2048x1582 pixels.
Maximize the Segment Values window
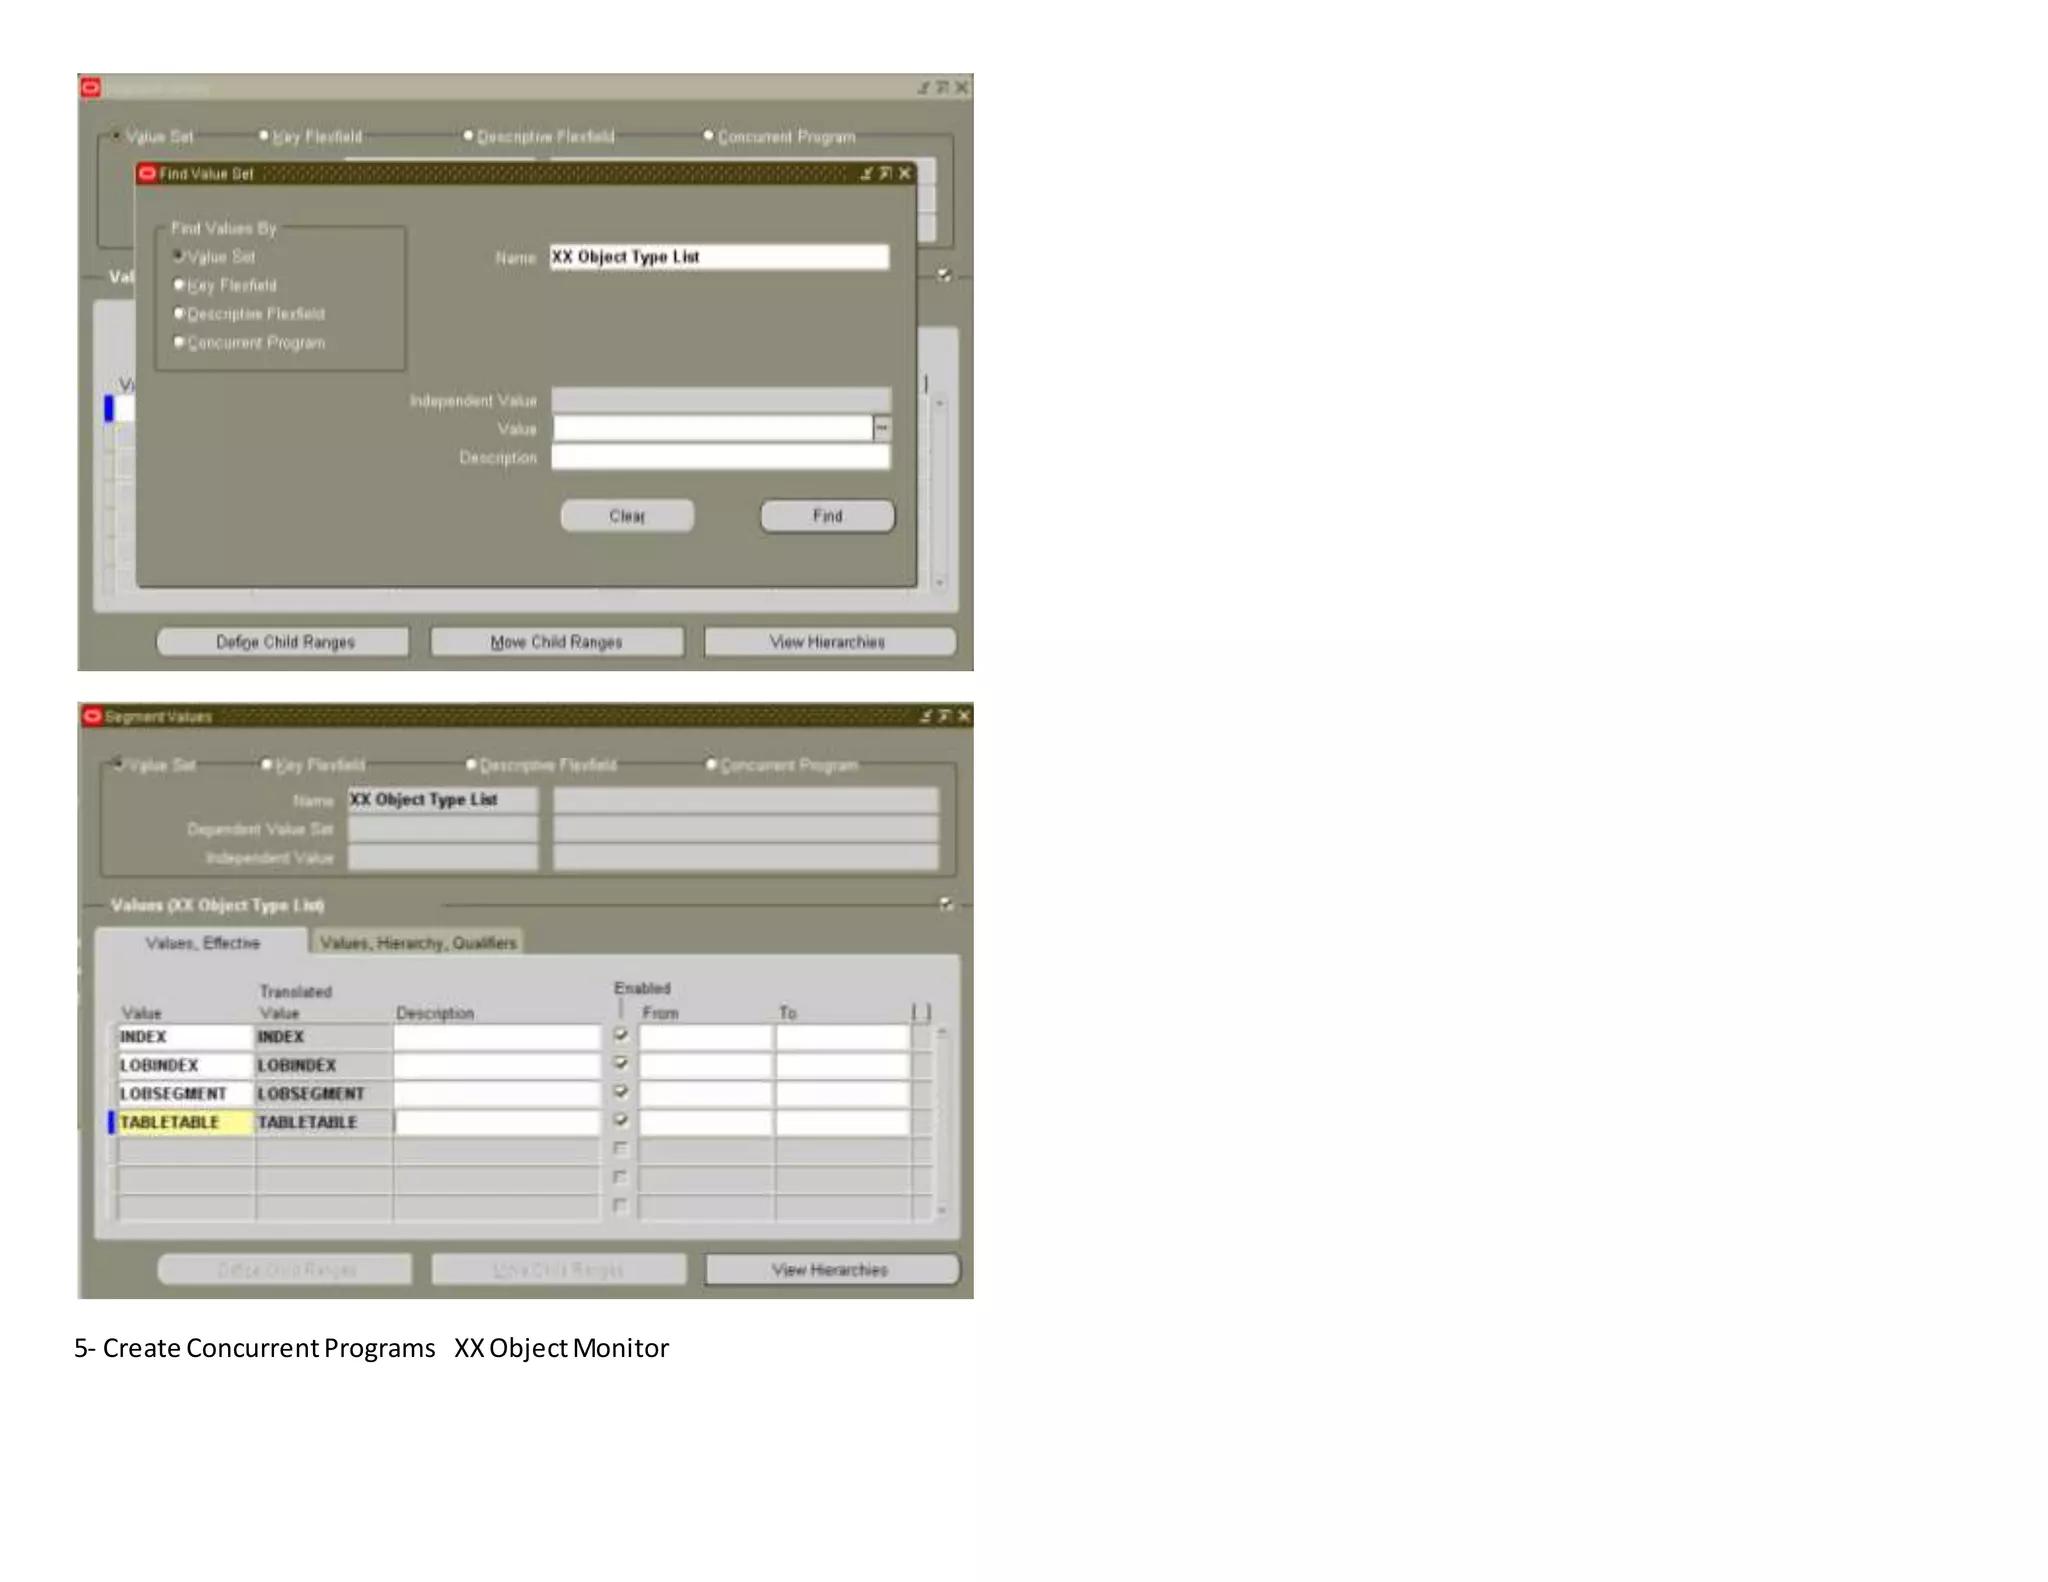coord(944,716)
